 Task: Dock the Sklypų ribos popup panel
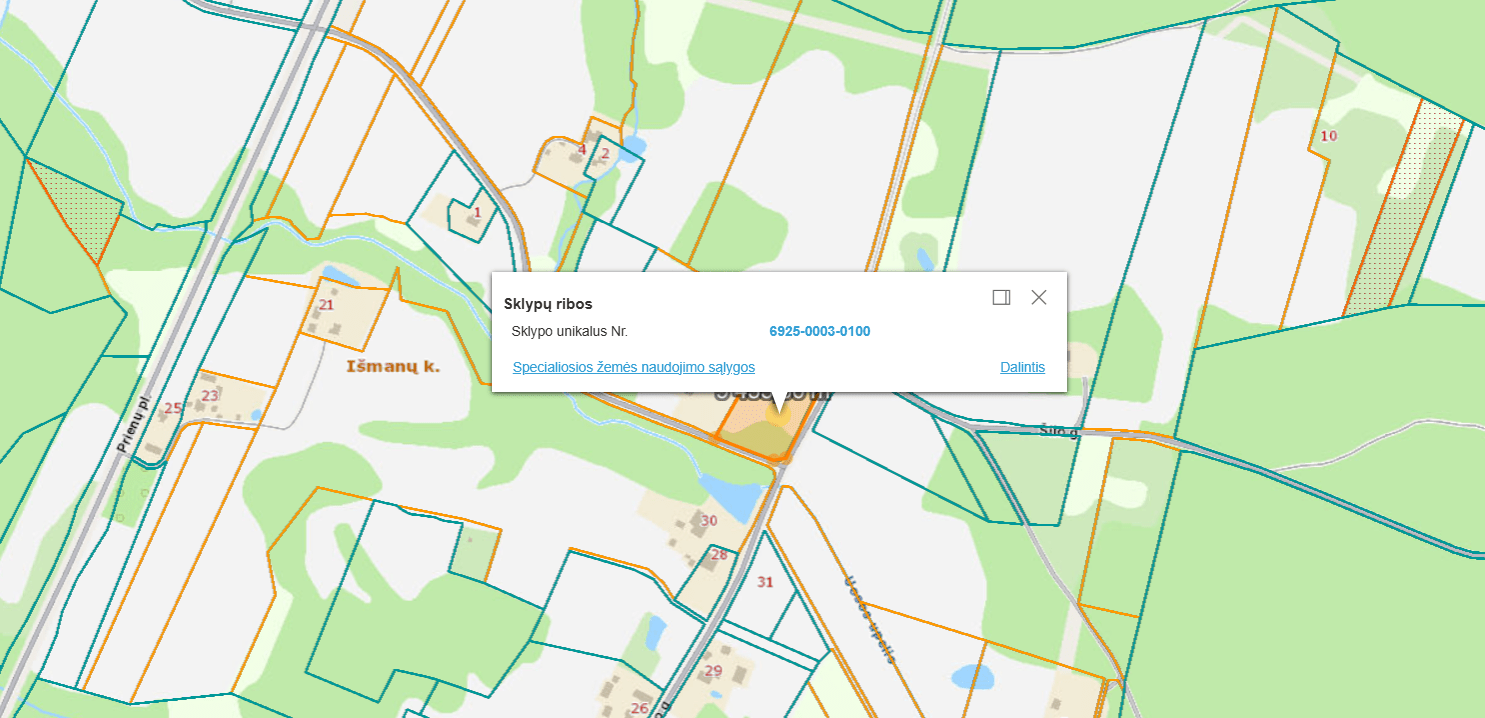tap(1001, 297)
